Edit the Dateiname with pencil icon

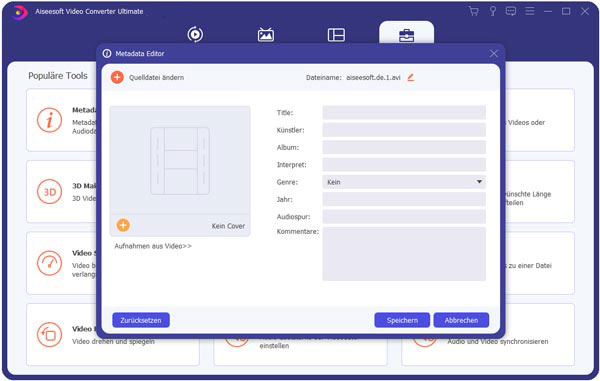click(411, 77)
